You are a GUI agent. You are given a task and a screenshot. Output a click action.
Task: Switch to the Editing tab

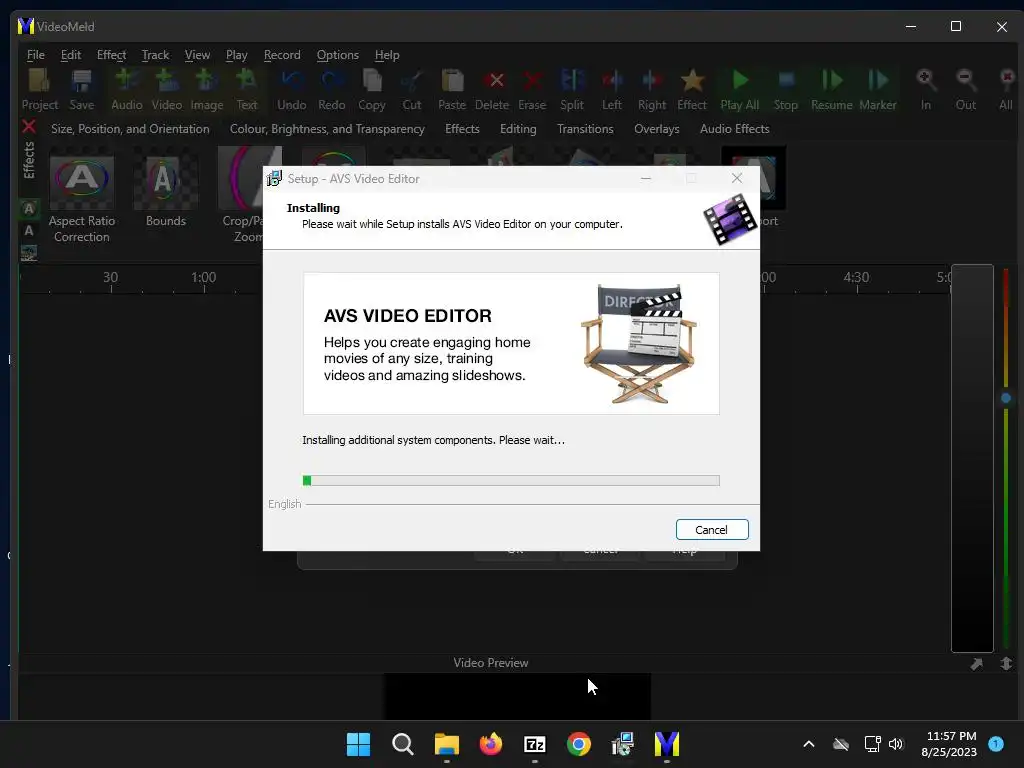(x=518, y=129)
